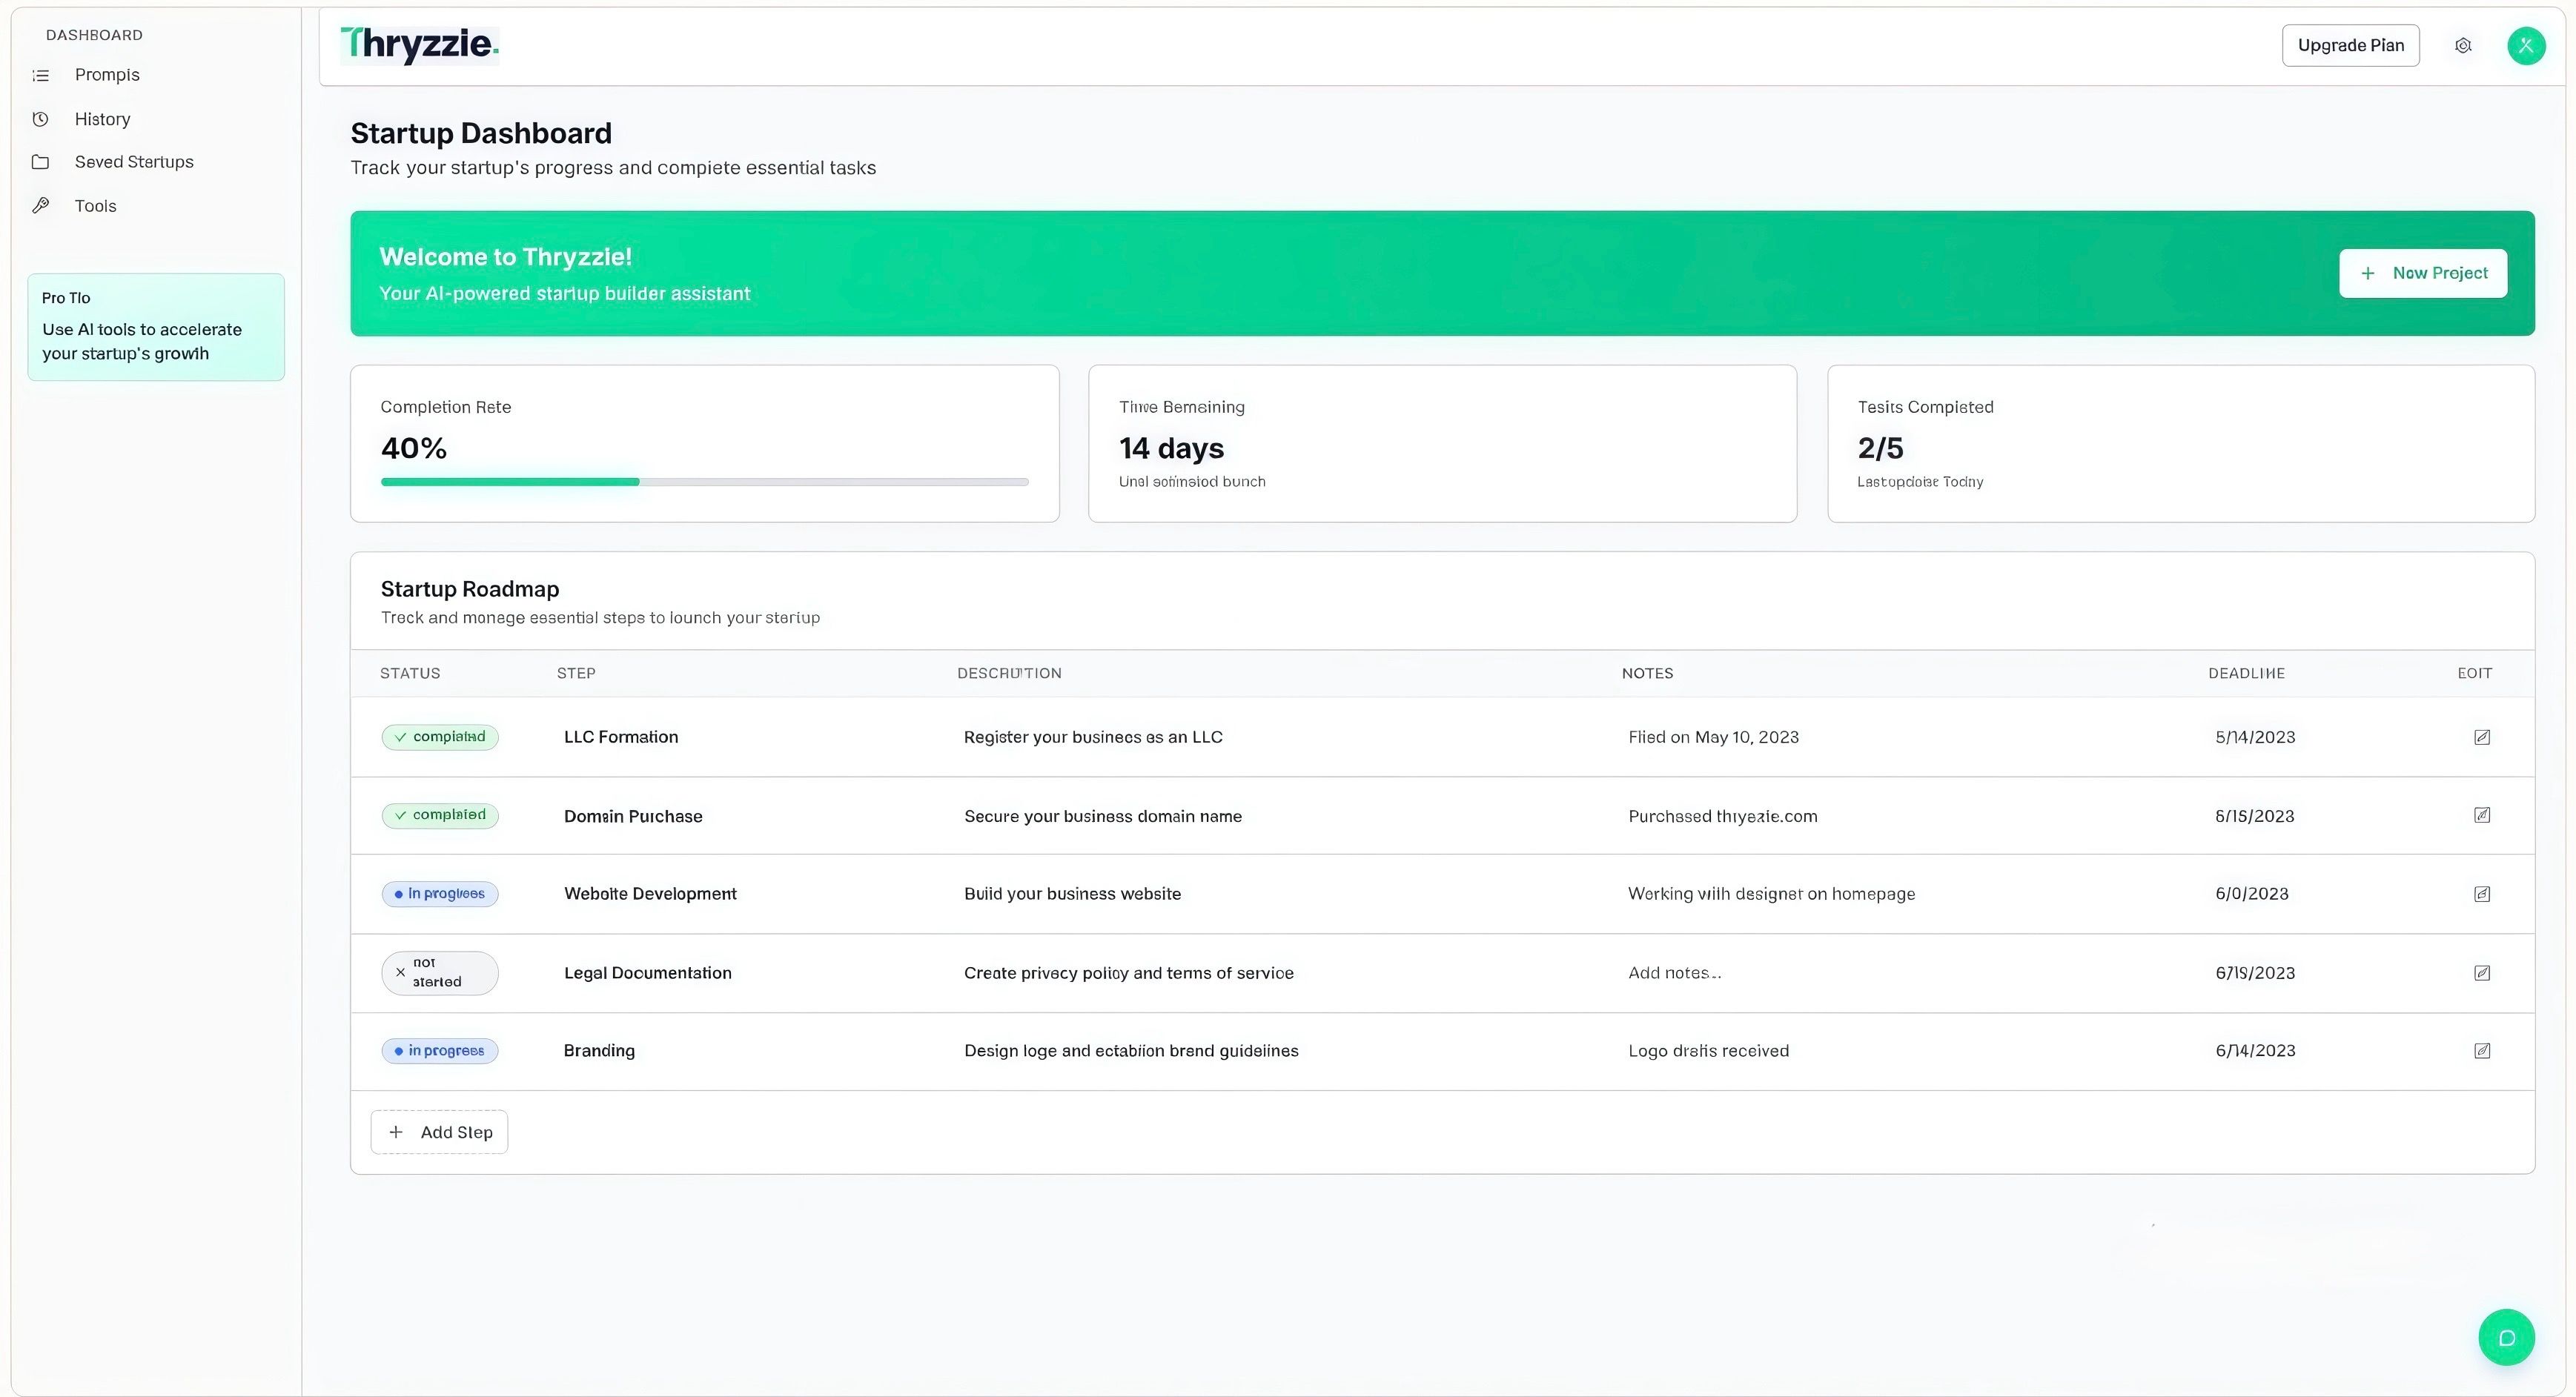
Task: Open the chat bubble widget
Action: (2506, 1338)
